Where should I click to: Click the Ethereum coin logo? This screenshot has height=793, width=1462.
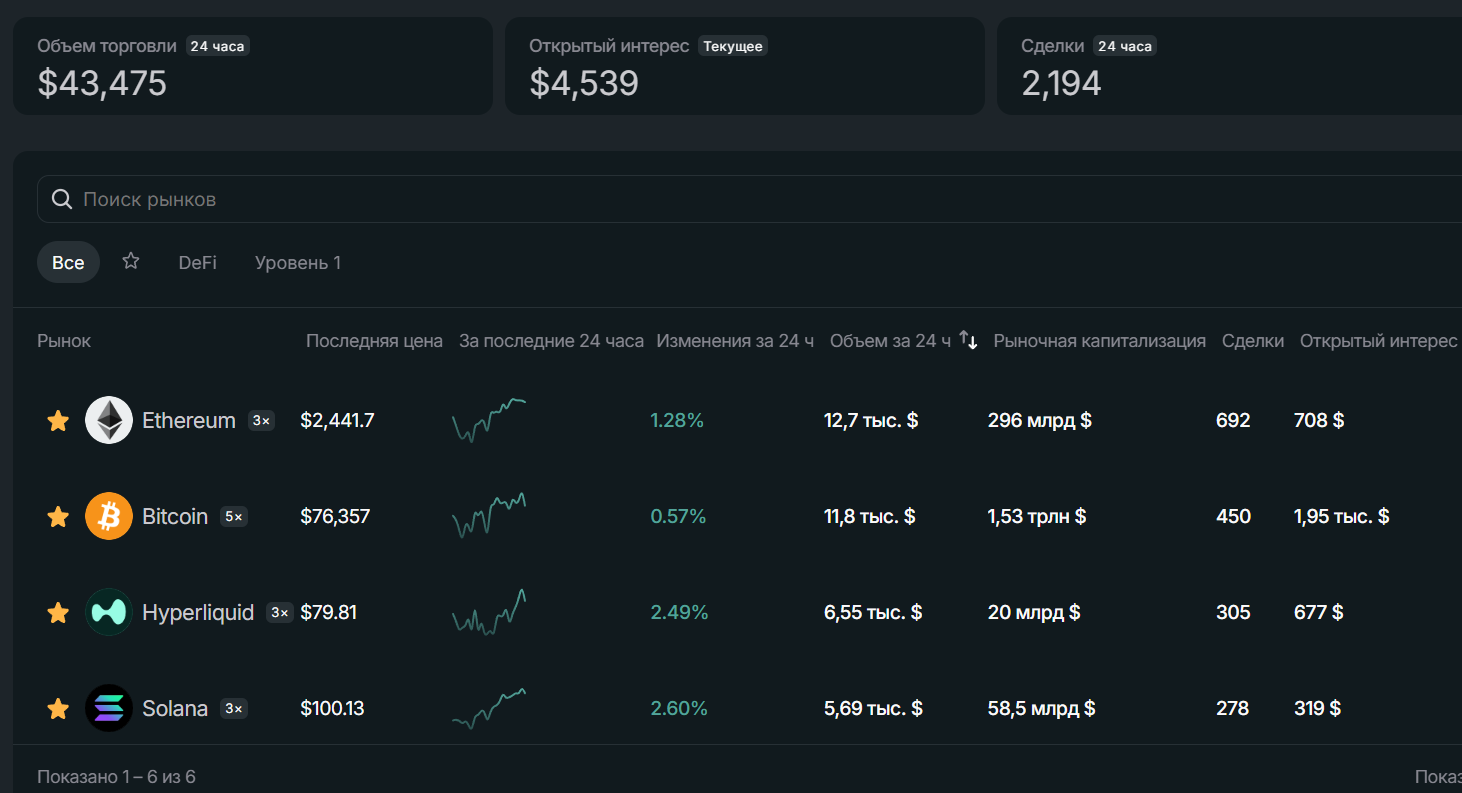[109, 420]
